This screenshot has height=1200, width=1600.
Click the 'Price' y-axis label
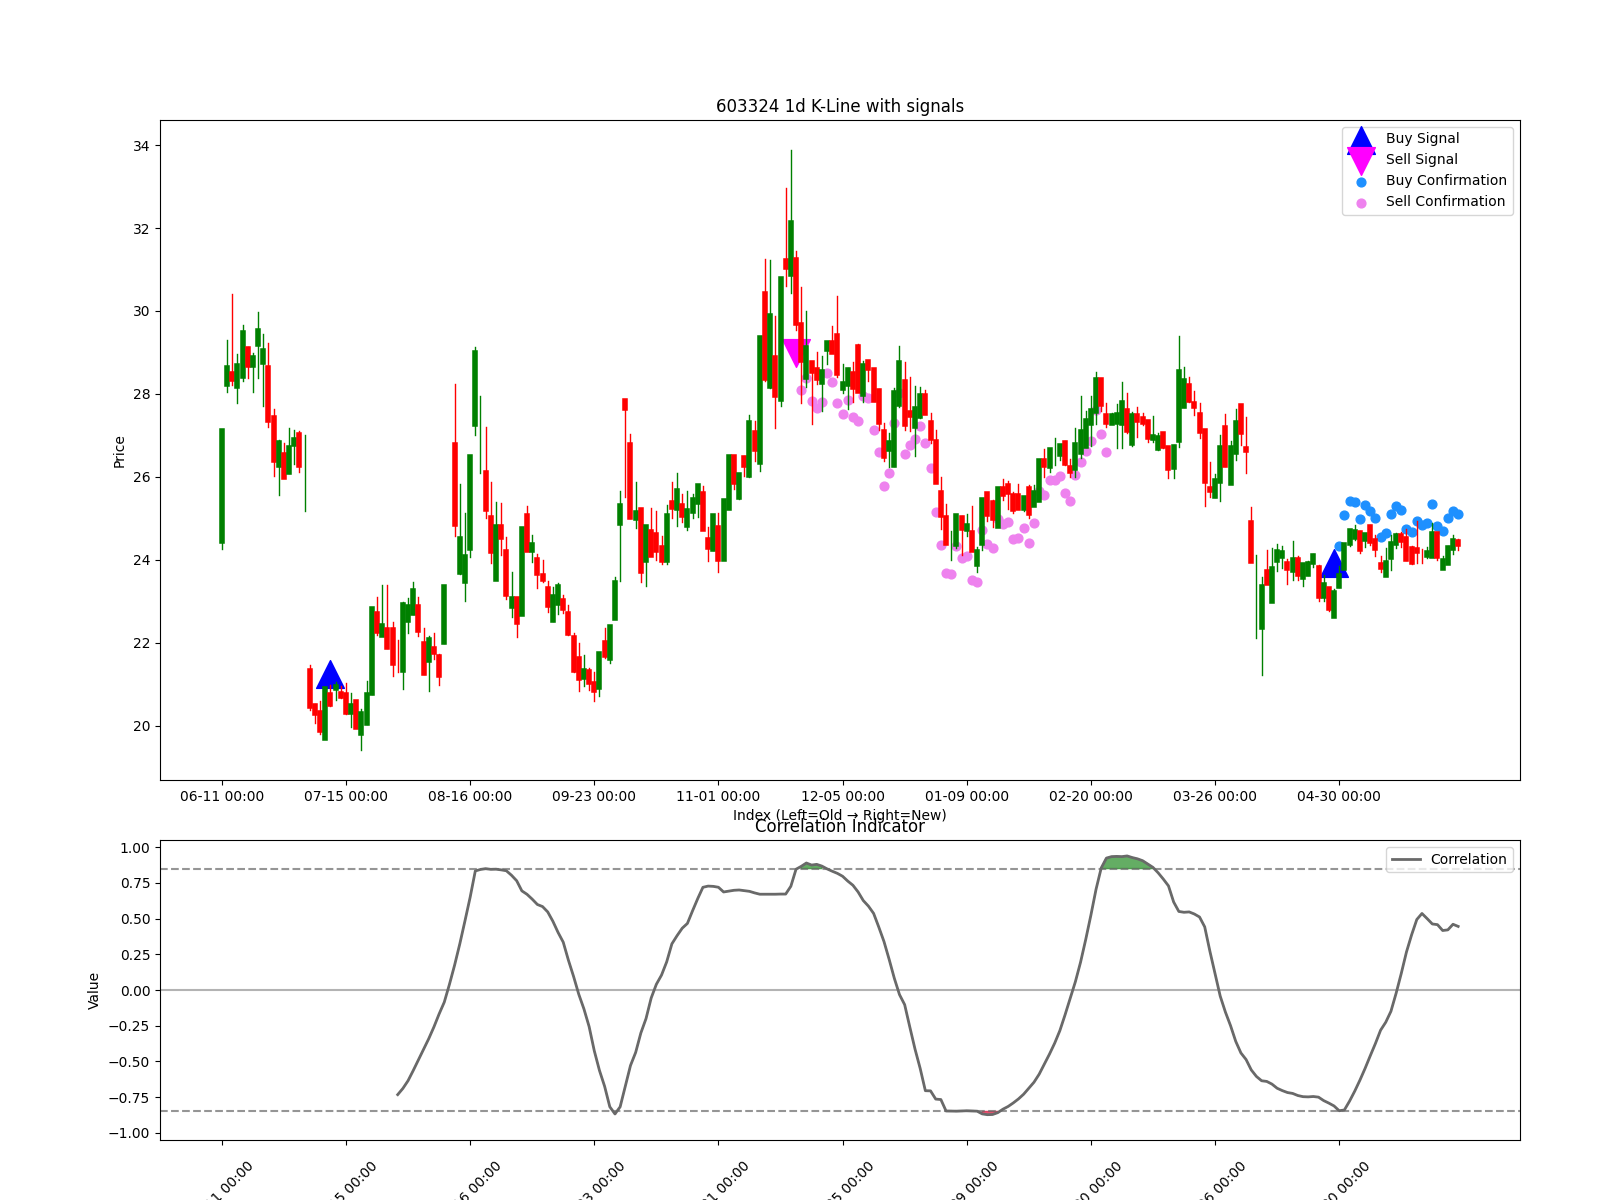pyautogui.click(x=119, y=451)
